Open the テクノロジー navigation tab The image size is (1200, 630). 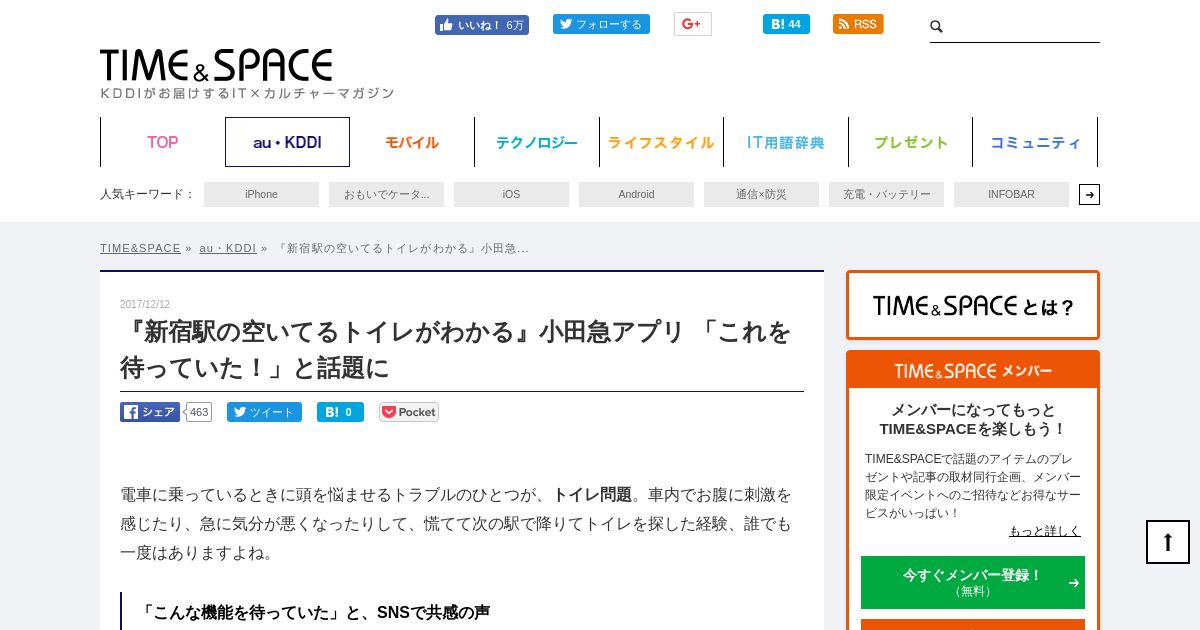pyautogui.click(x=537, y=142)
